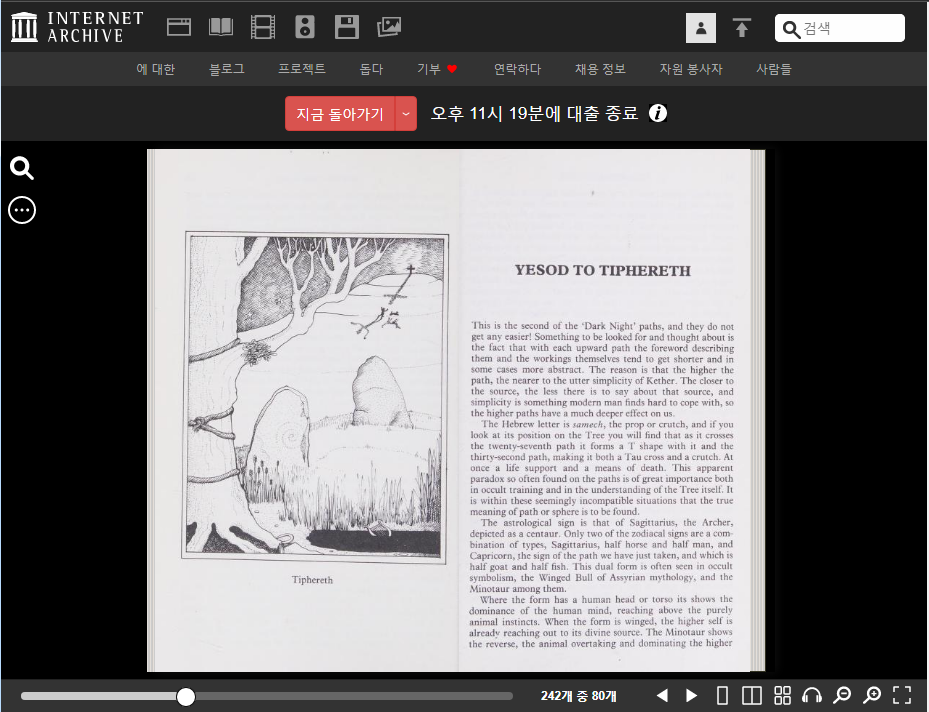Switch to one-page view
929x712 pixels.
(722, 695)
